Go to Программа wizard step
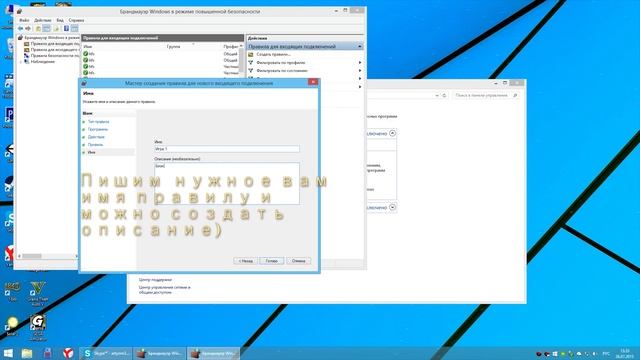The width and height of the screenshot is (640, 360). pyautogui.click(x=98, y=129)
